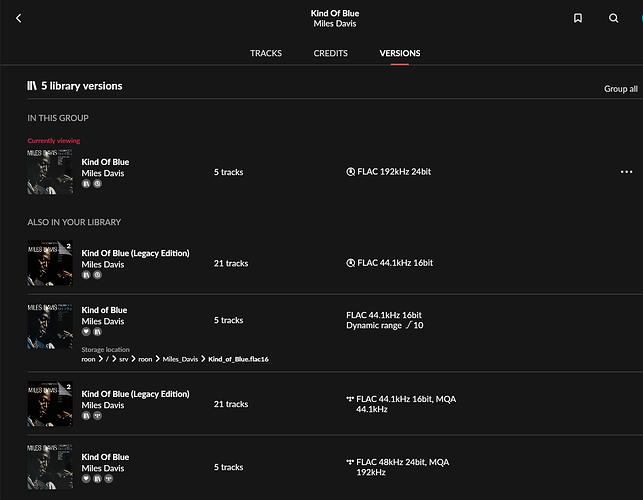
Task: Go back using the top-left arrow
Action: tap(18, 18)
